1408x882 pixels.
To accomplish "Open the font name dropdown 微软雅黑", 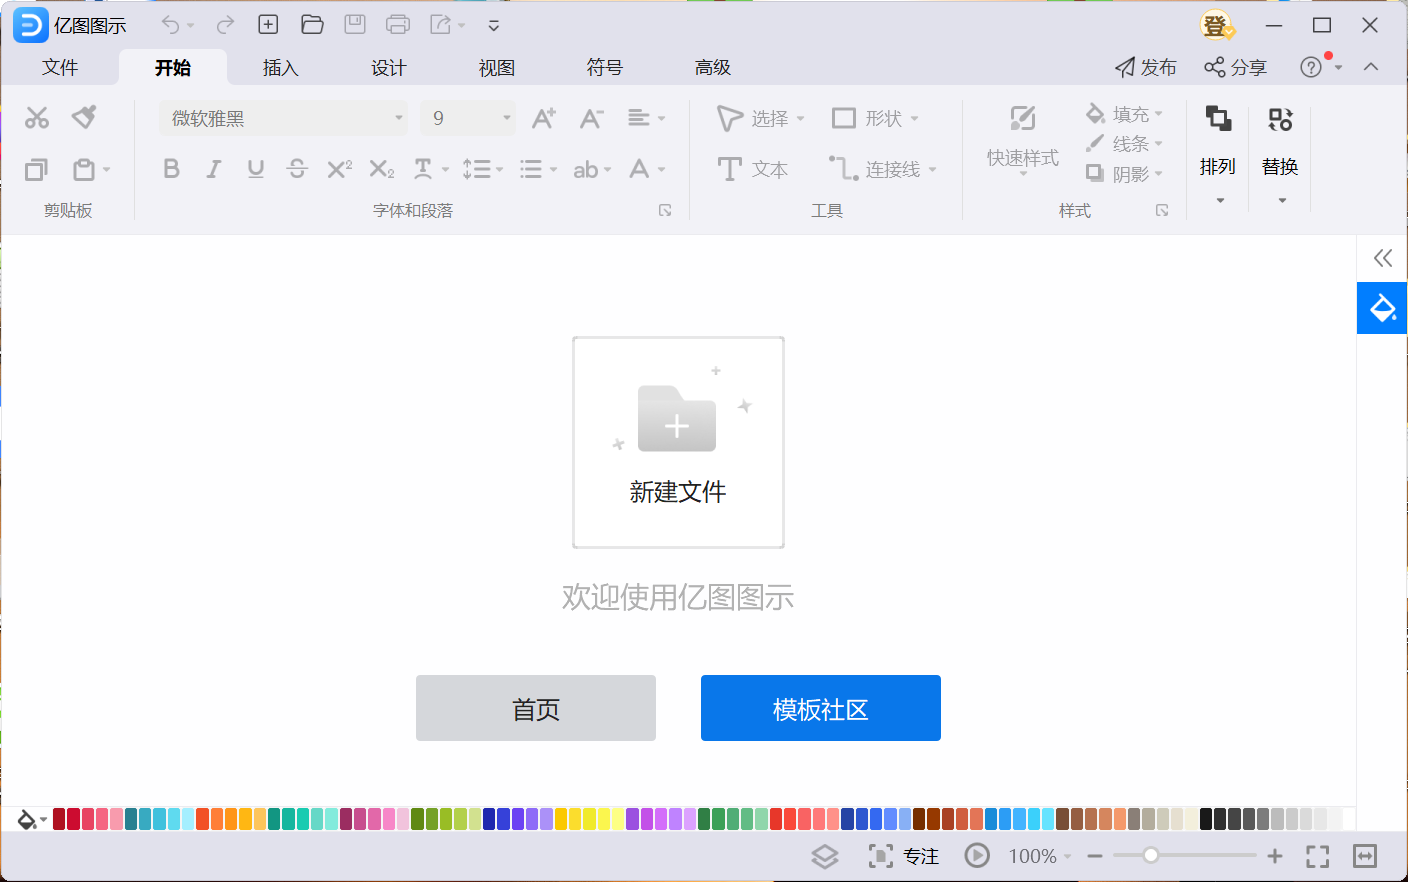I will 283,118.
